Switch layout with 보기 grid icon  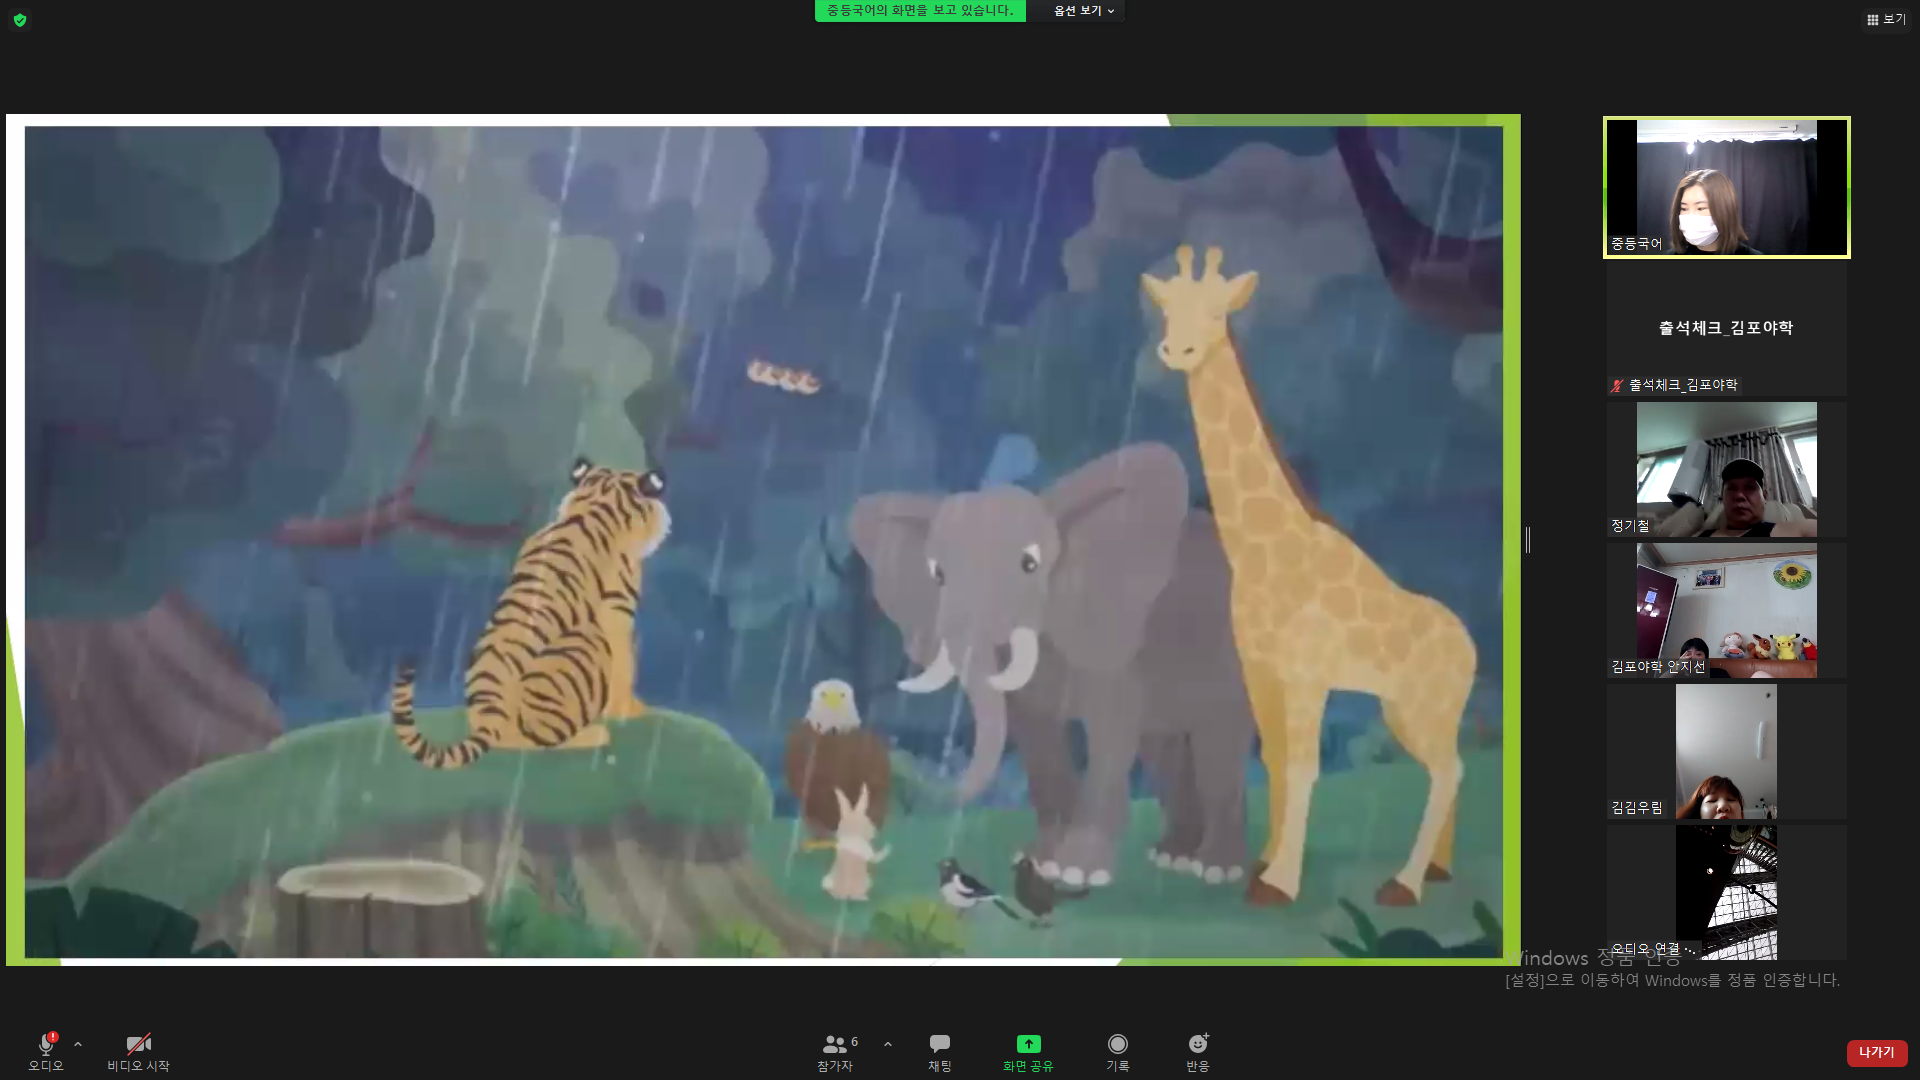click(1886, 19)
